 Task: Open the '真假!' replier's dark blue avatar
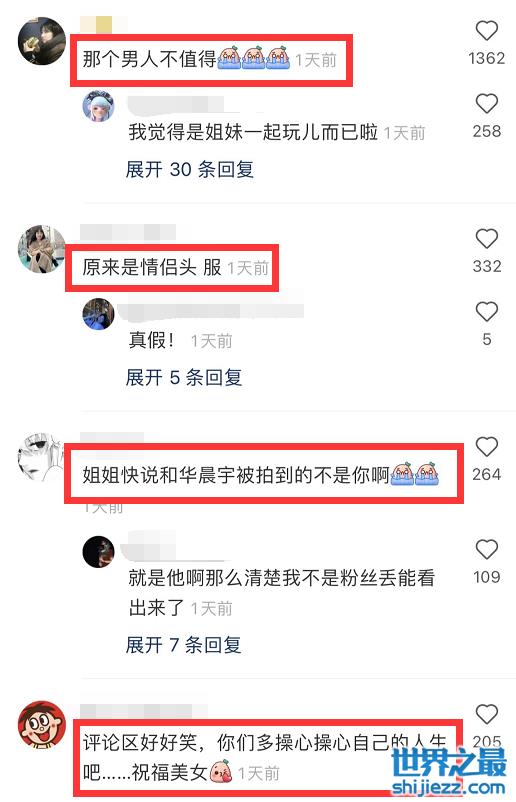click(98, 314)
